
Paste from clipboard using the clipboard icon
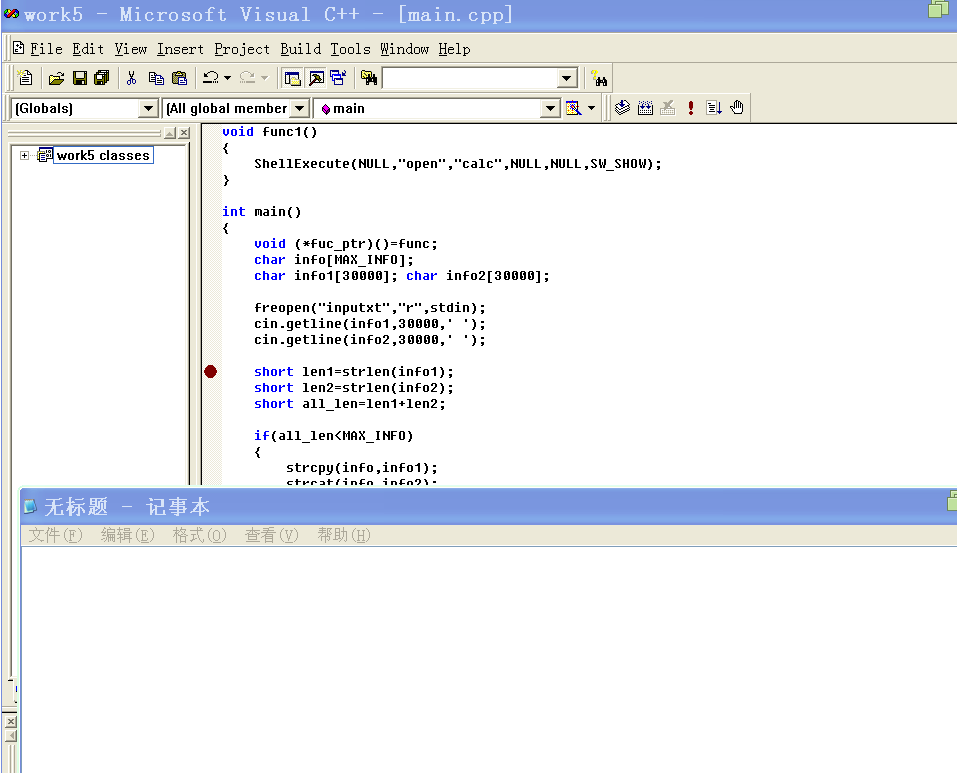(x=180, y=77)
